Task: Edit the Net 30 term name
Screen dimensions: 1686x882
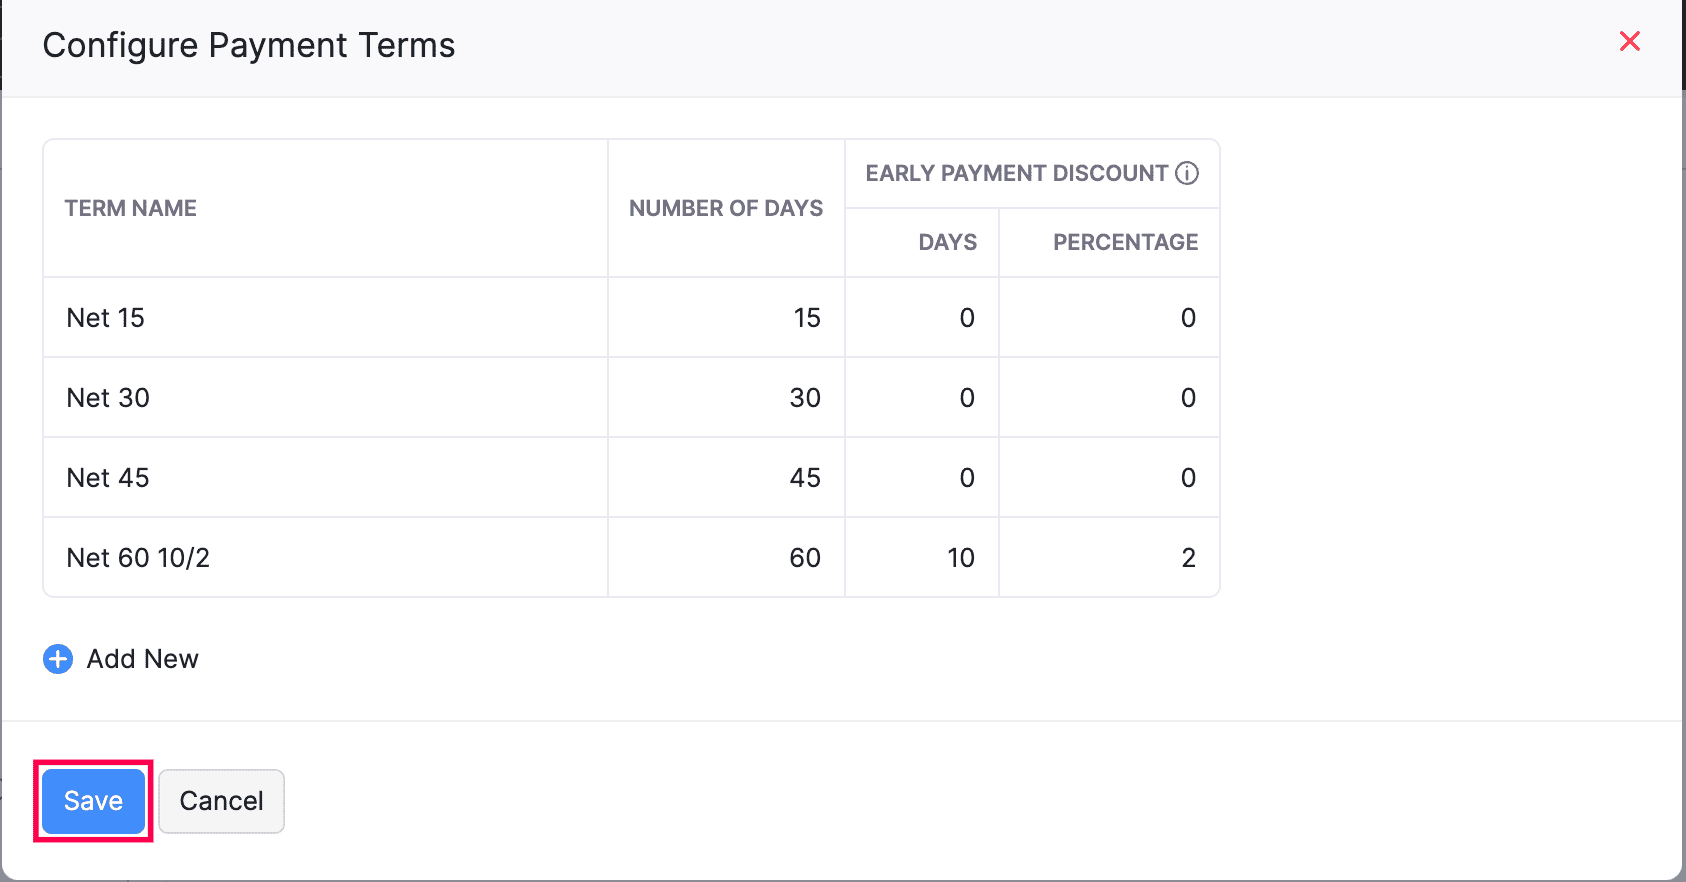Action: (325, 398)
